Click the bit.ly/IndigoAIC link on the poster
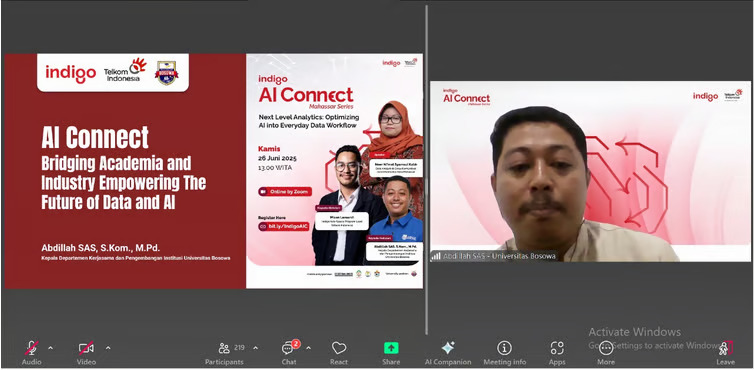Viewport: 754px width, 370px height. coord(284,226)
